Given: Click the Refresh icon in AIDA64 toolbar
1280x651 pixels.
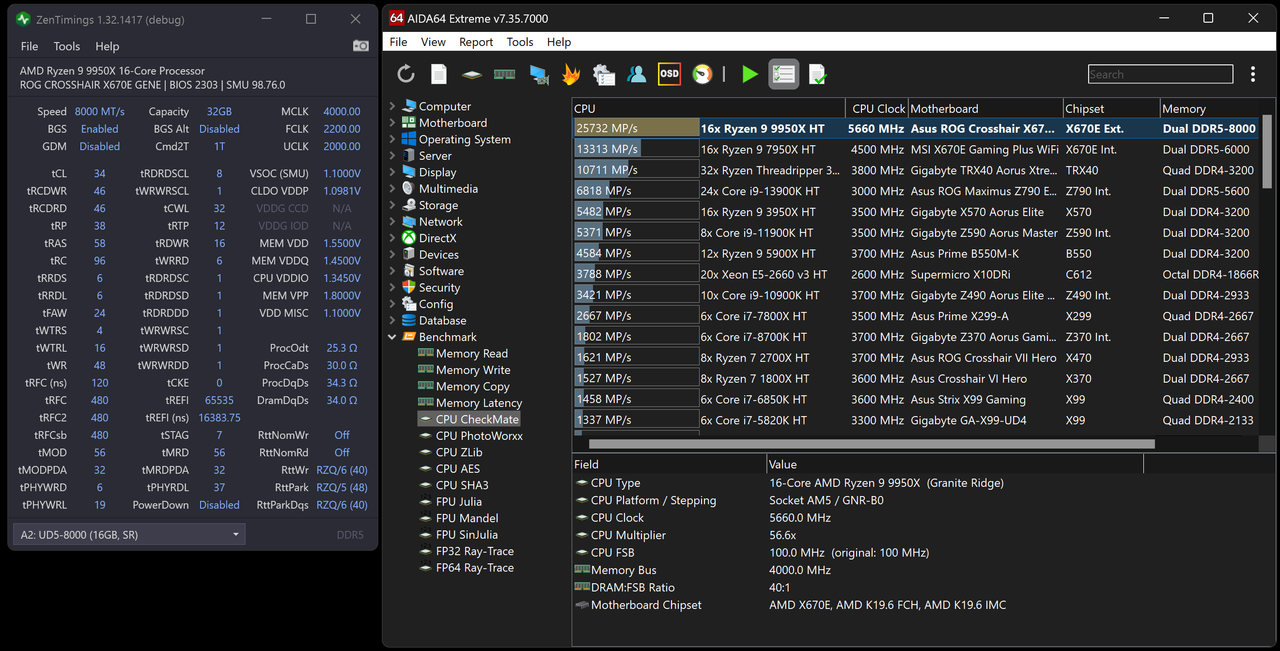Looking at the screenshot, I should (406, 74).
